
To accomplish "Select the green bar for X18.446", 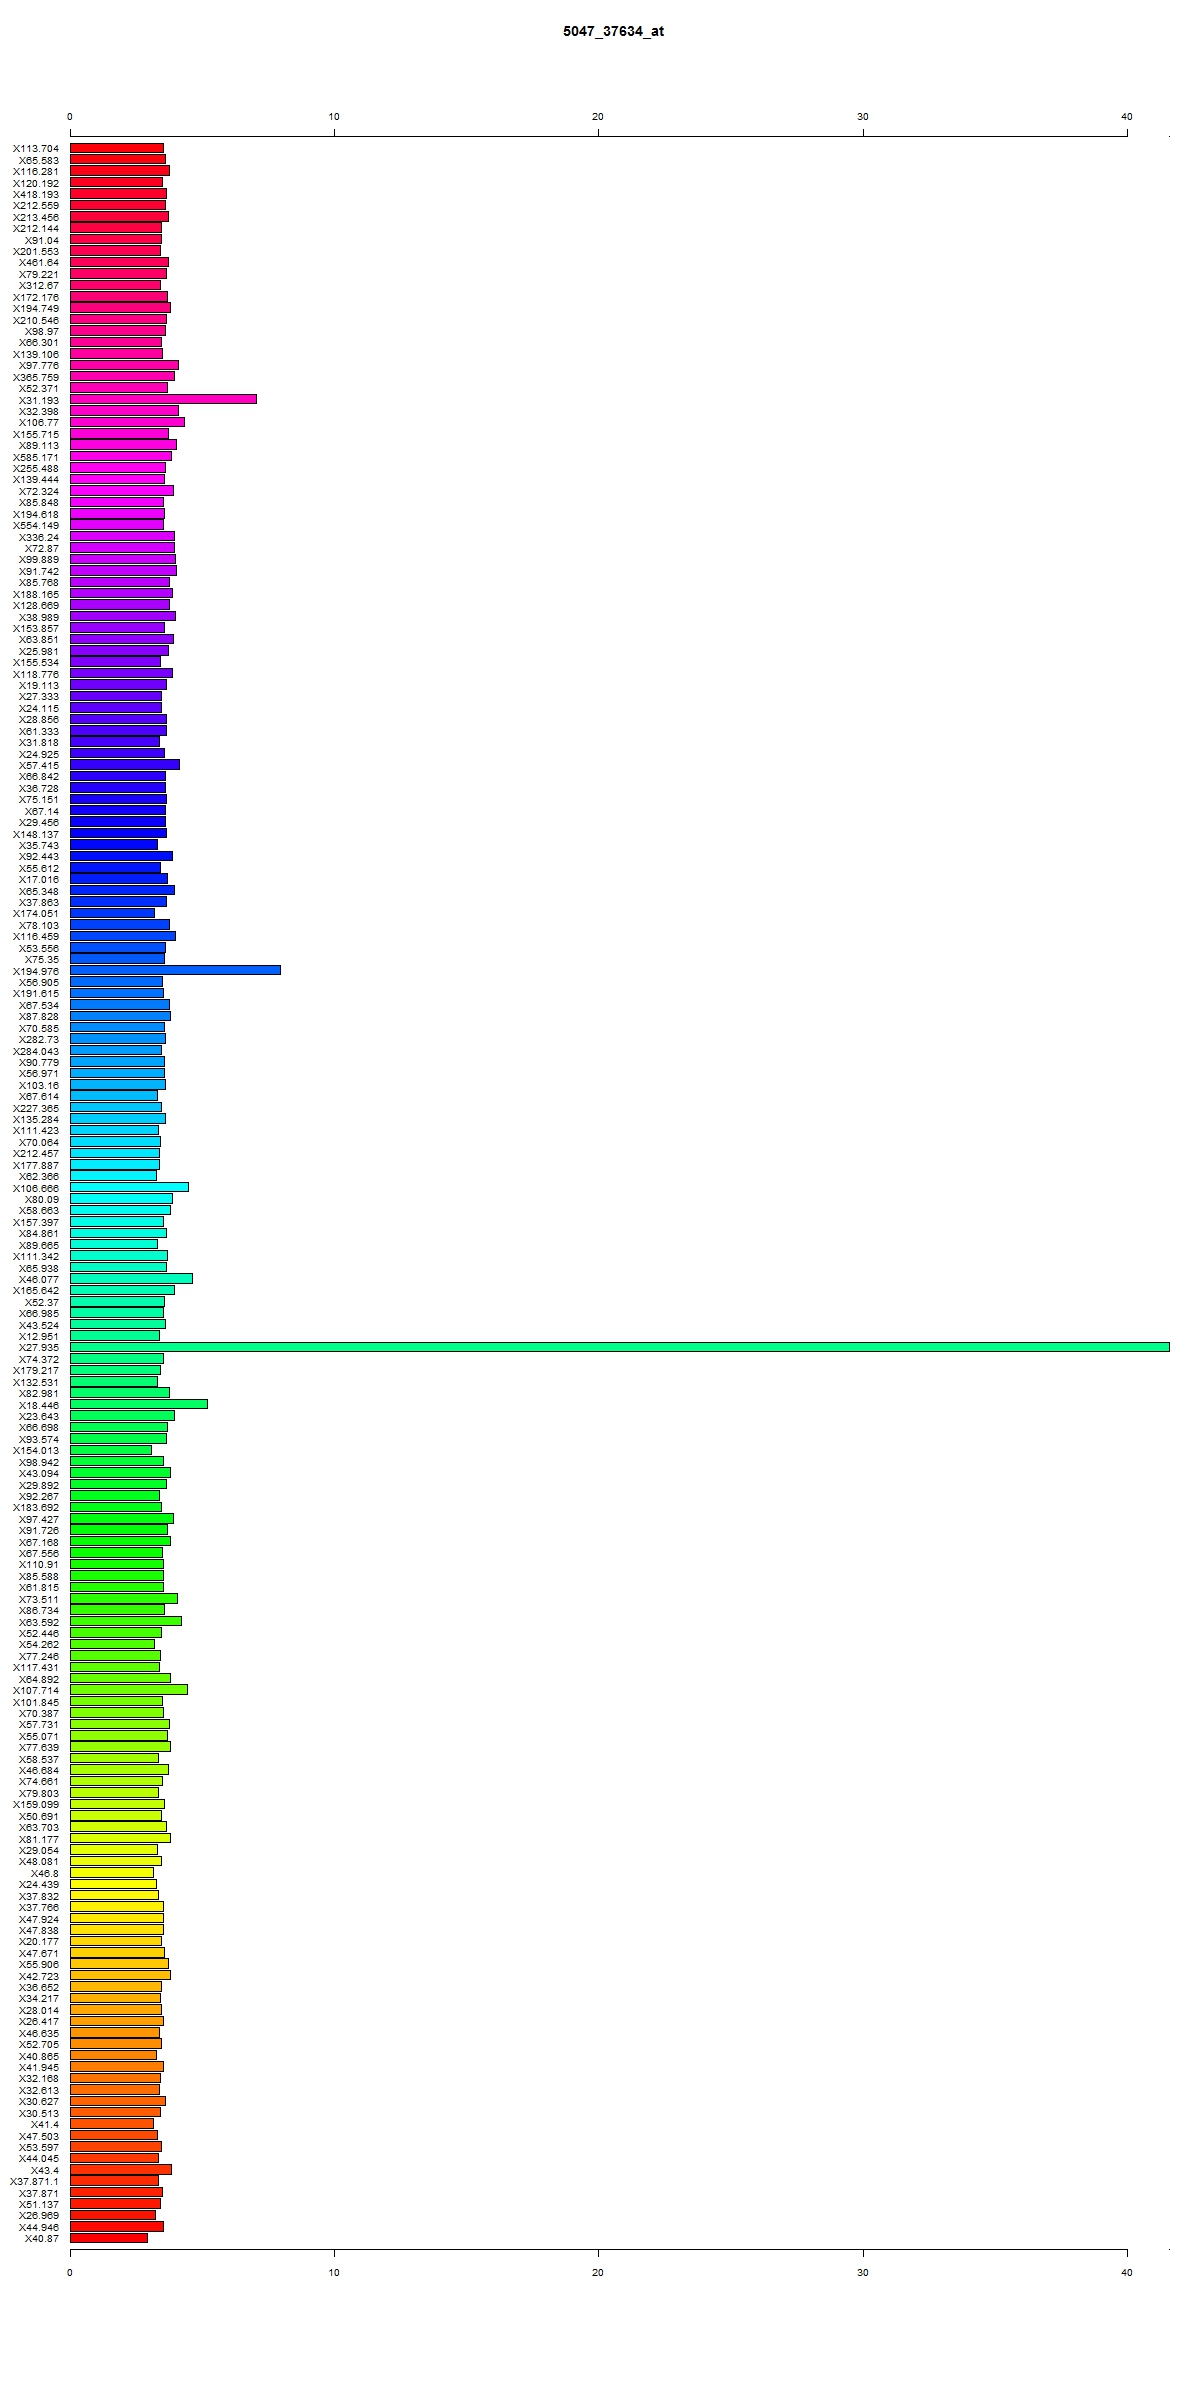I will click(139, 1404).
